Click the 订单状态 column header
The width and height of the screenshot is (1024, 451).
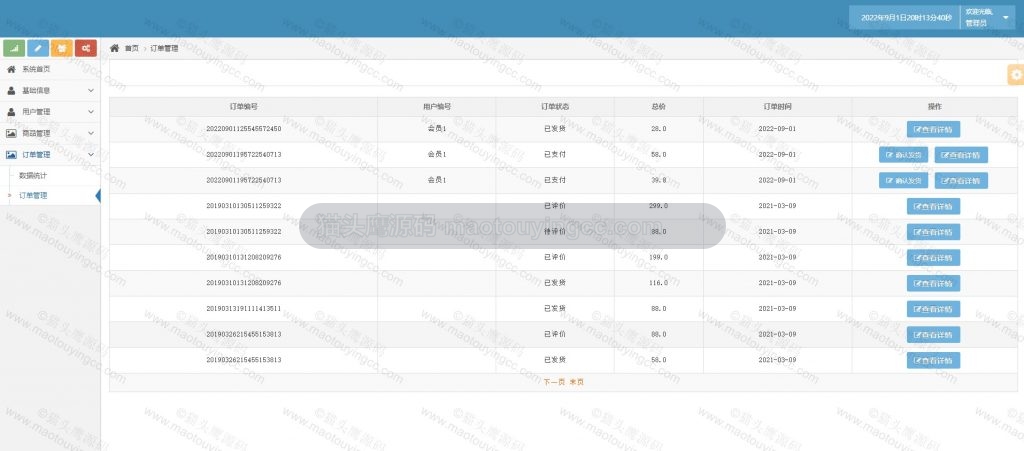554,106
